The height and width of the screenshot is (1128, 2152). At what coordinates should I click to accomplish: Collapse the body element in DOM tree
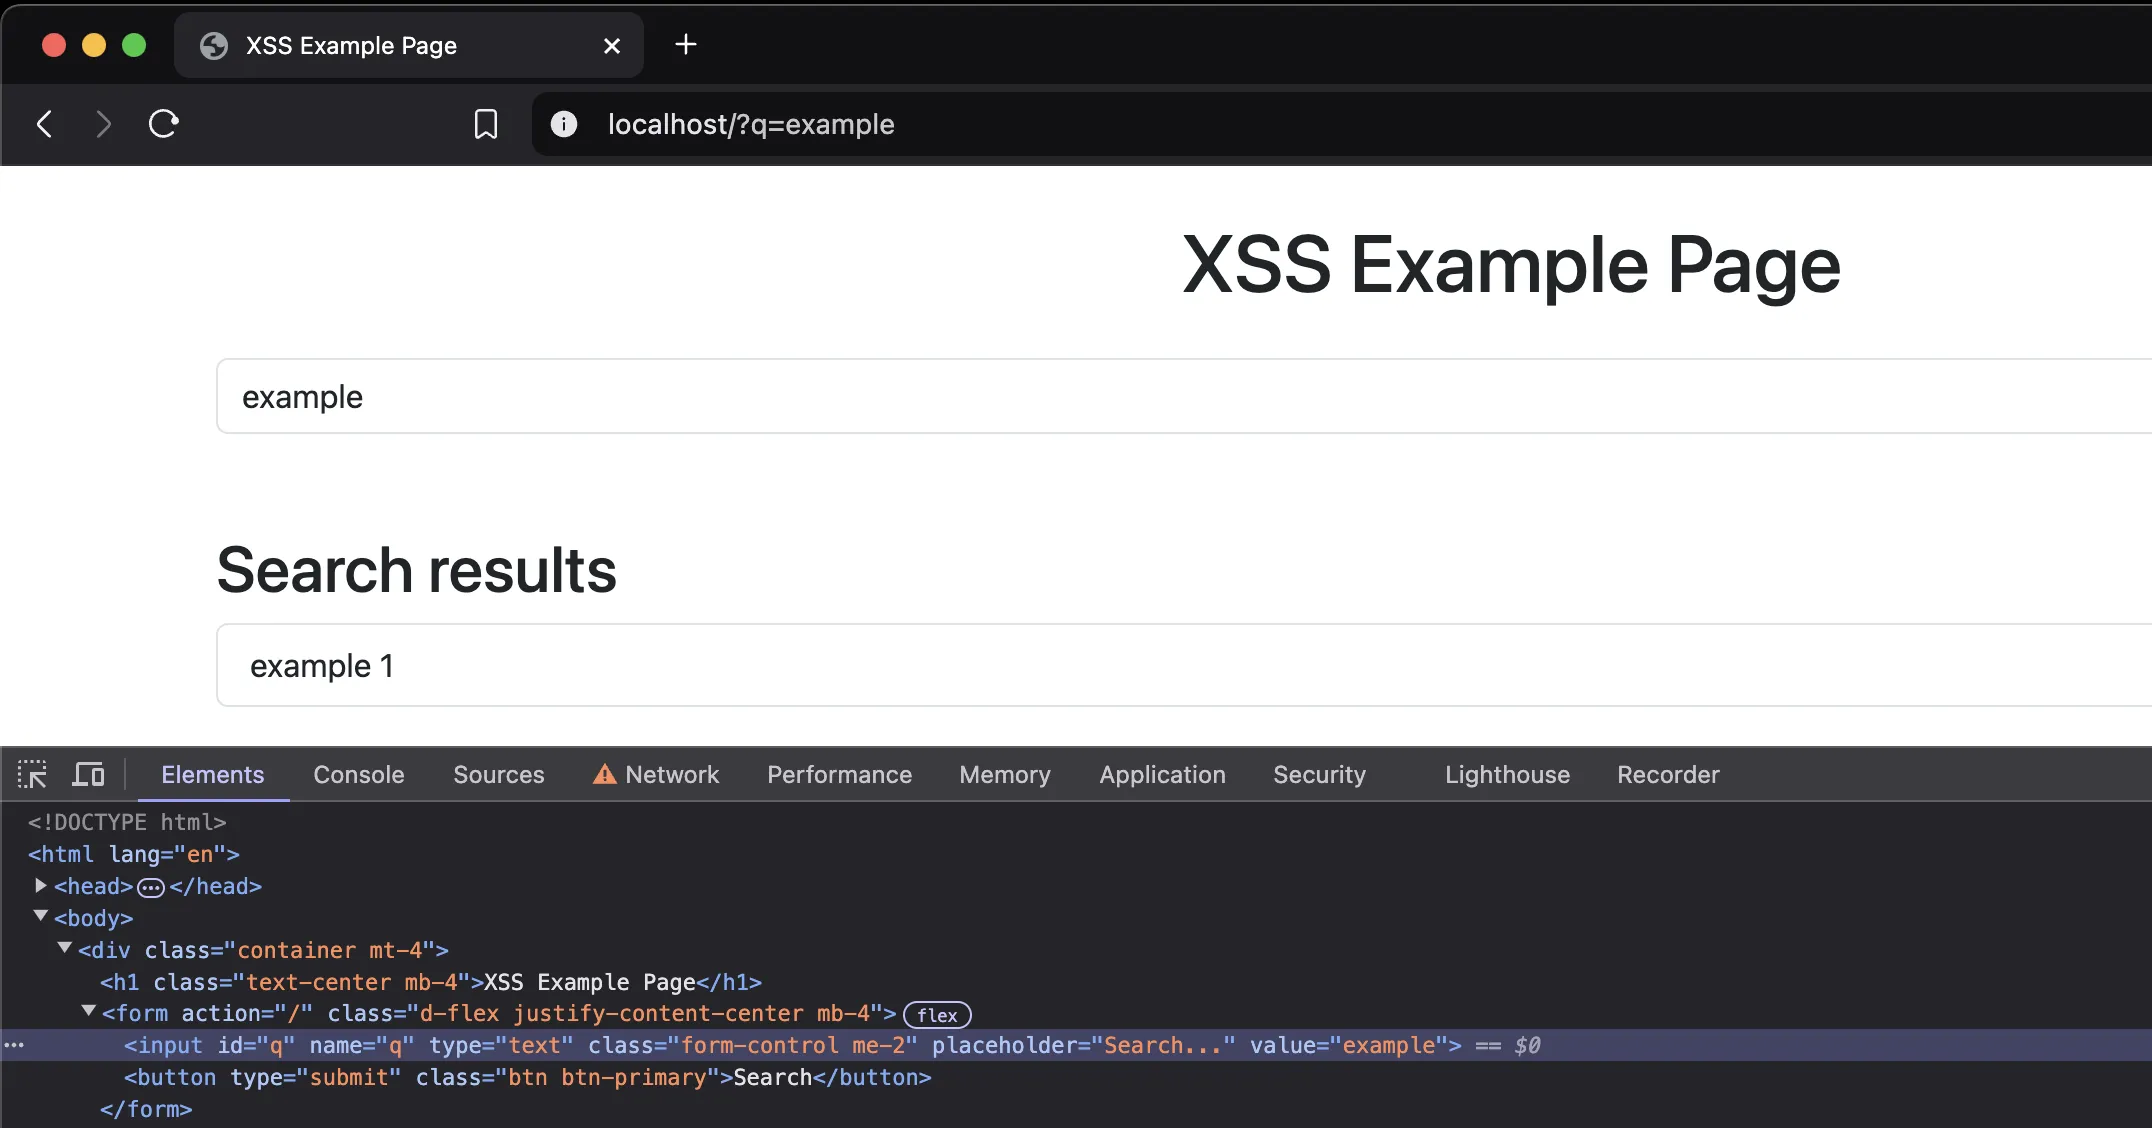pyautogui.click(x=40, y=916)
